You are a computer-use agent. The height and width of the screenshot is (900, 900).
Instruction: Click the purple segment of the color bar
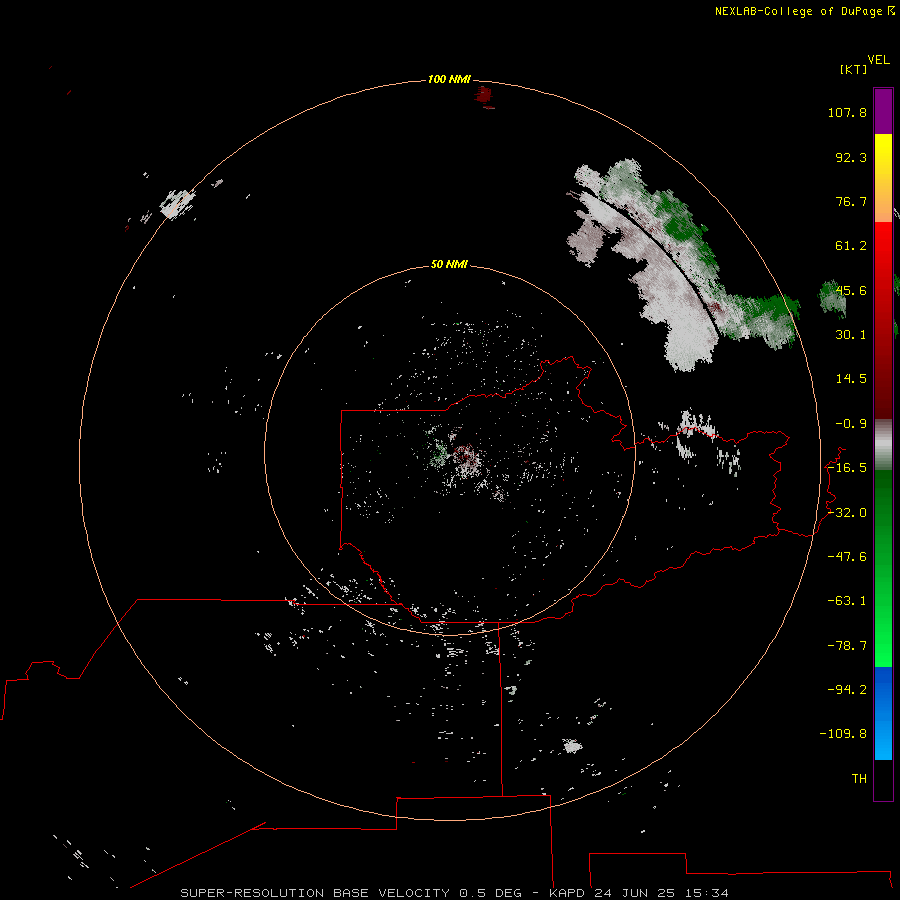pos(883,111)
